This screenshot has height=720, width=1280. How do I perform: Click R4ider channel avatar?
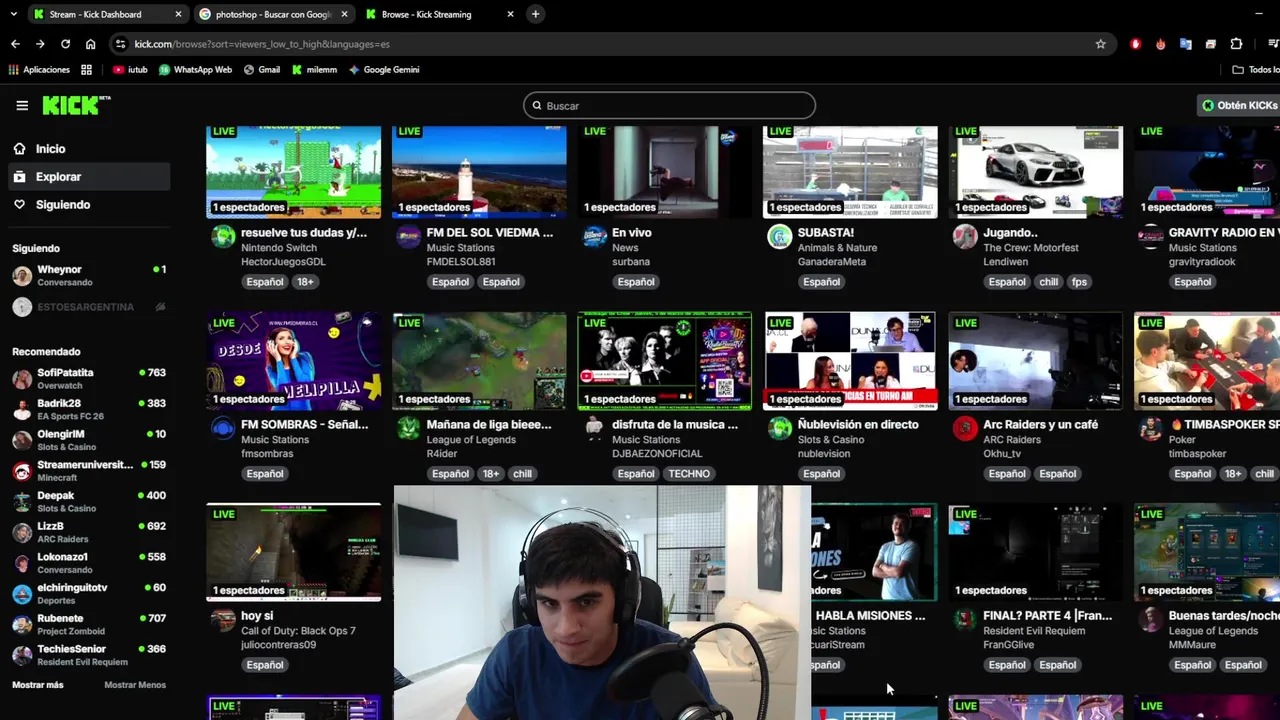(x=408, y=428)
